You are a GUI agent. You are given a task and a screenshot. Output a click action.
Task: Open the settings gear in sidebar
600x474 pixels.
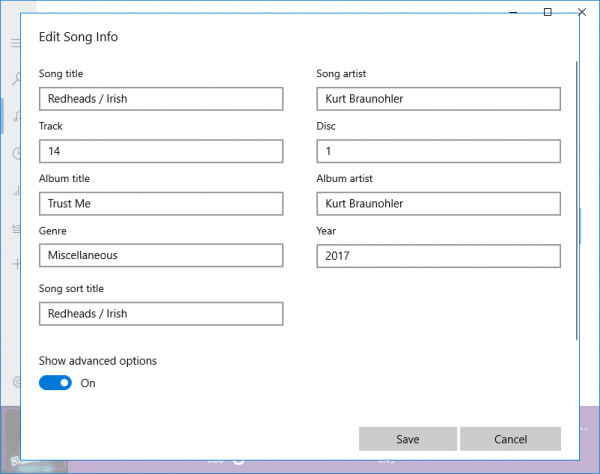point(15,382)
